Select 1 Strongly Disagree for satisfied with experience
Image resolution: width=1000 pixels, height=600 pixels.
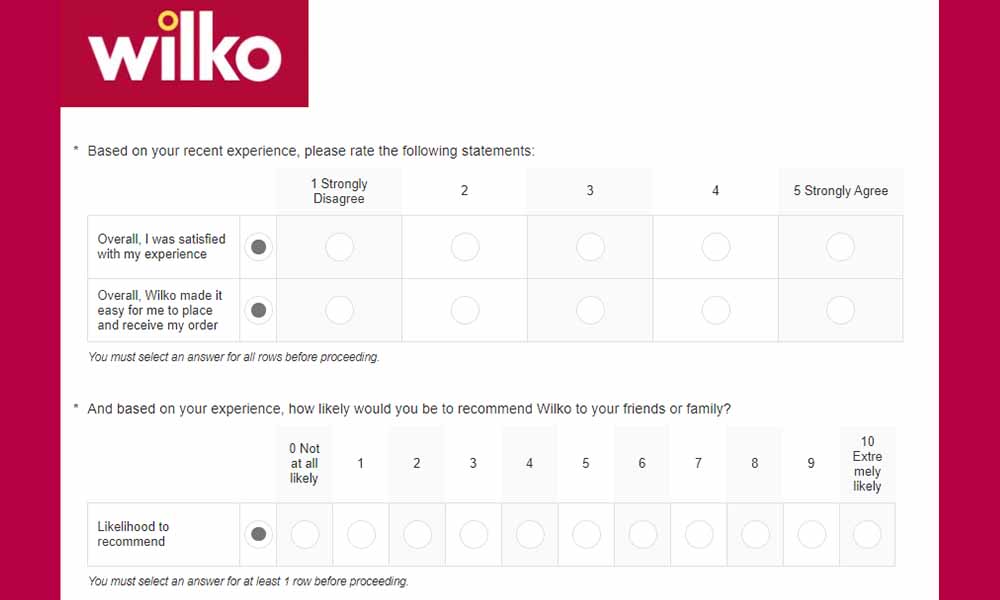[x=339, y=247]
